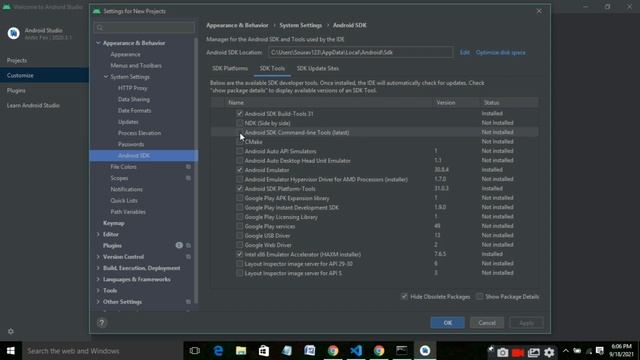This screenshot has height=360, width=640.
Task: Collapse Appearance & Behavior tree node
Action: tap(98, 43)
